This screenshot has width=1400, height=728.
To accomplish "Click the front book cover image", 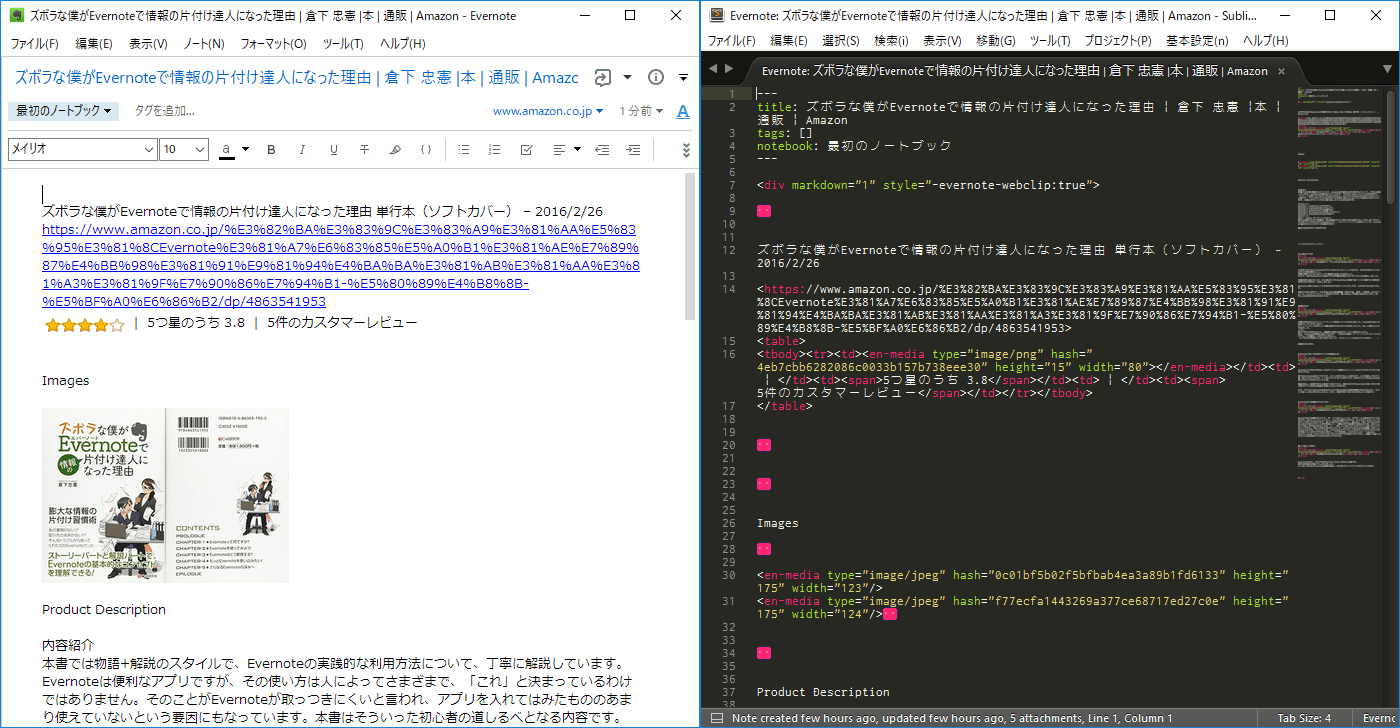I will pyautogui.click(x=104, y=495).
